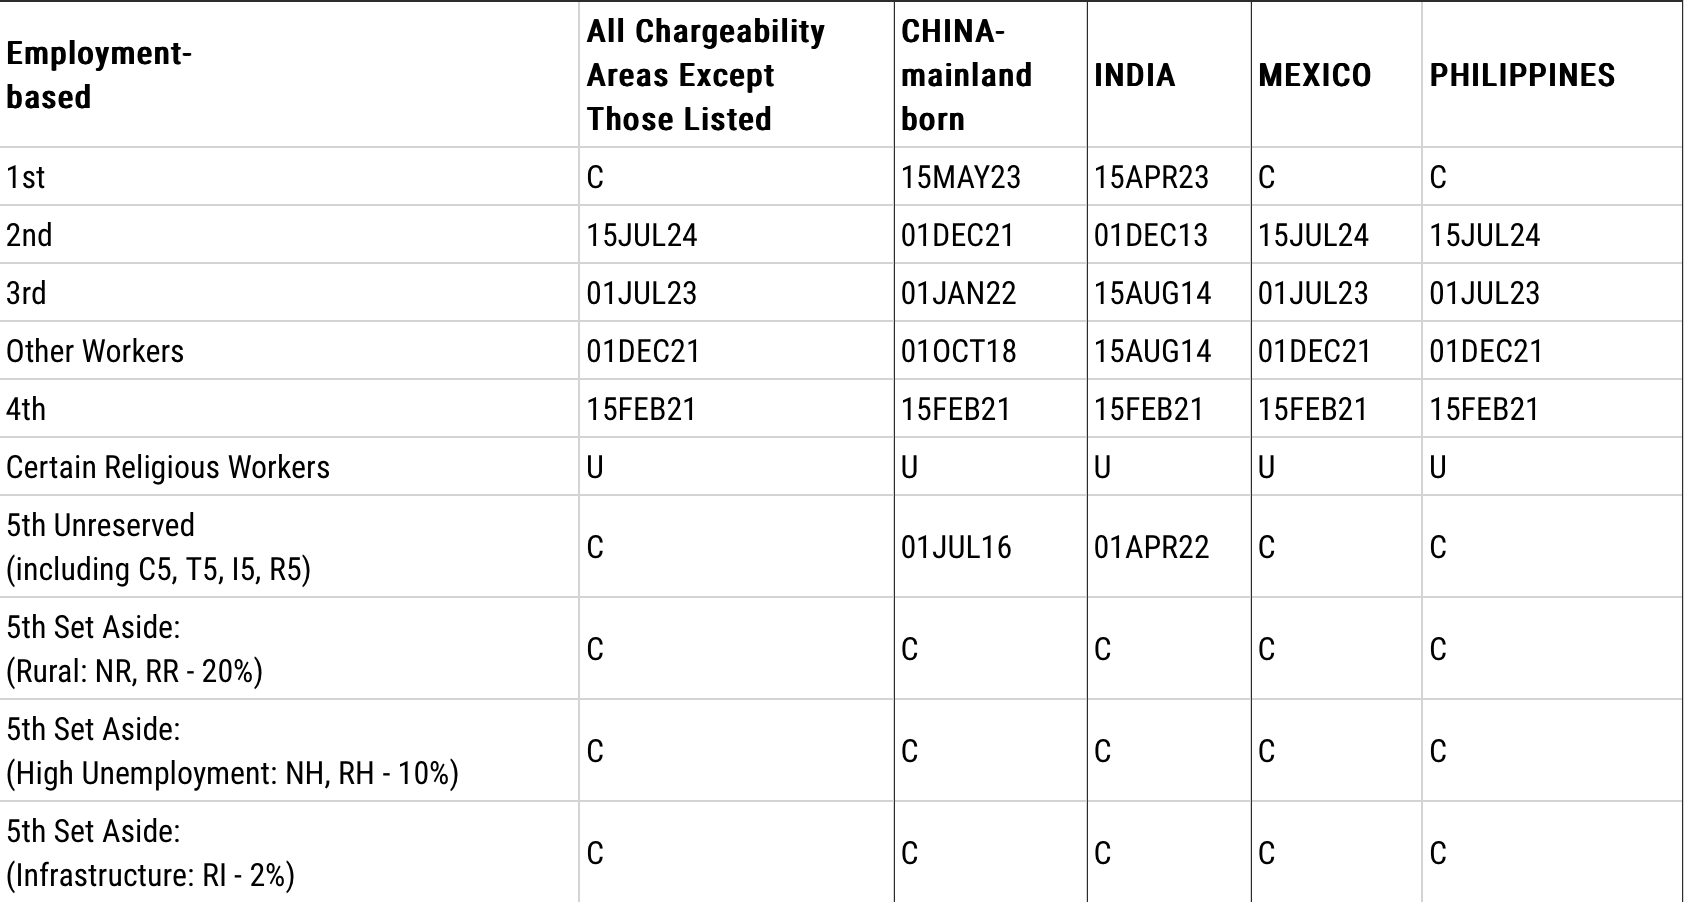This screenshot has width=1684, height=902.
Task: Select the High Unemployment set aside label
Action: [x=232, y=751]
